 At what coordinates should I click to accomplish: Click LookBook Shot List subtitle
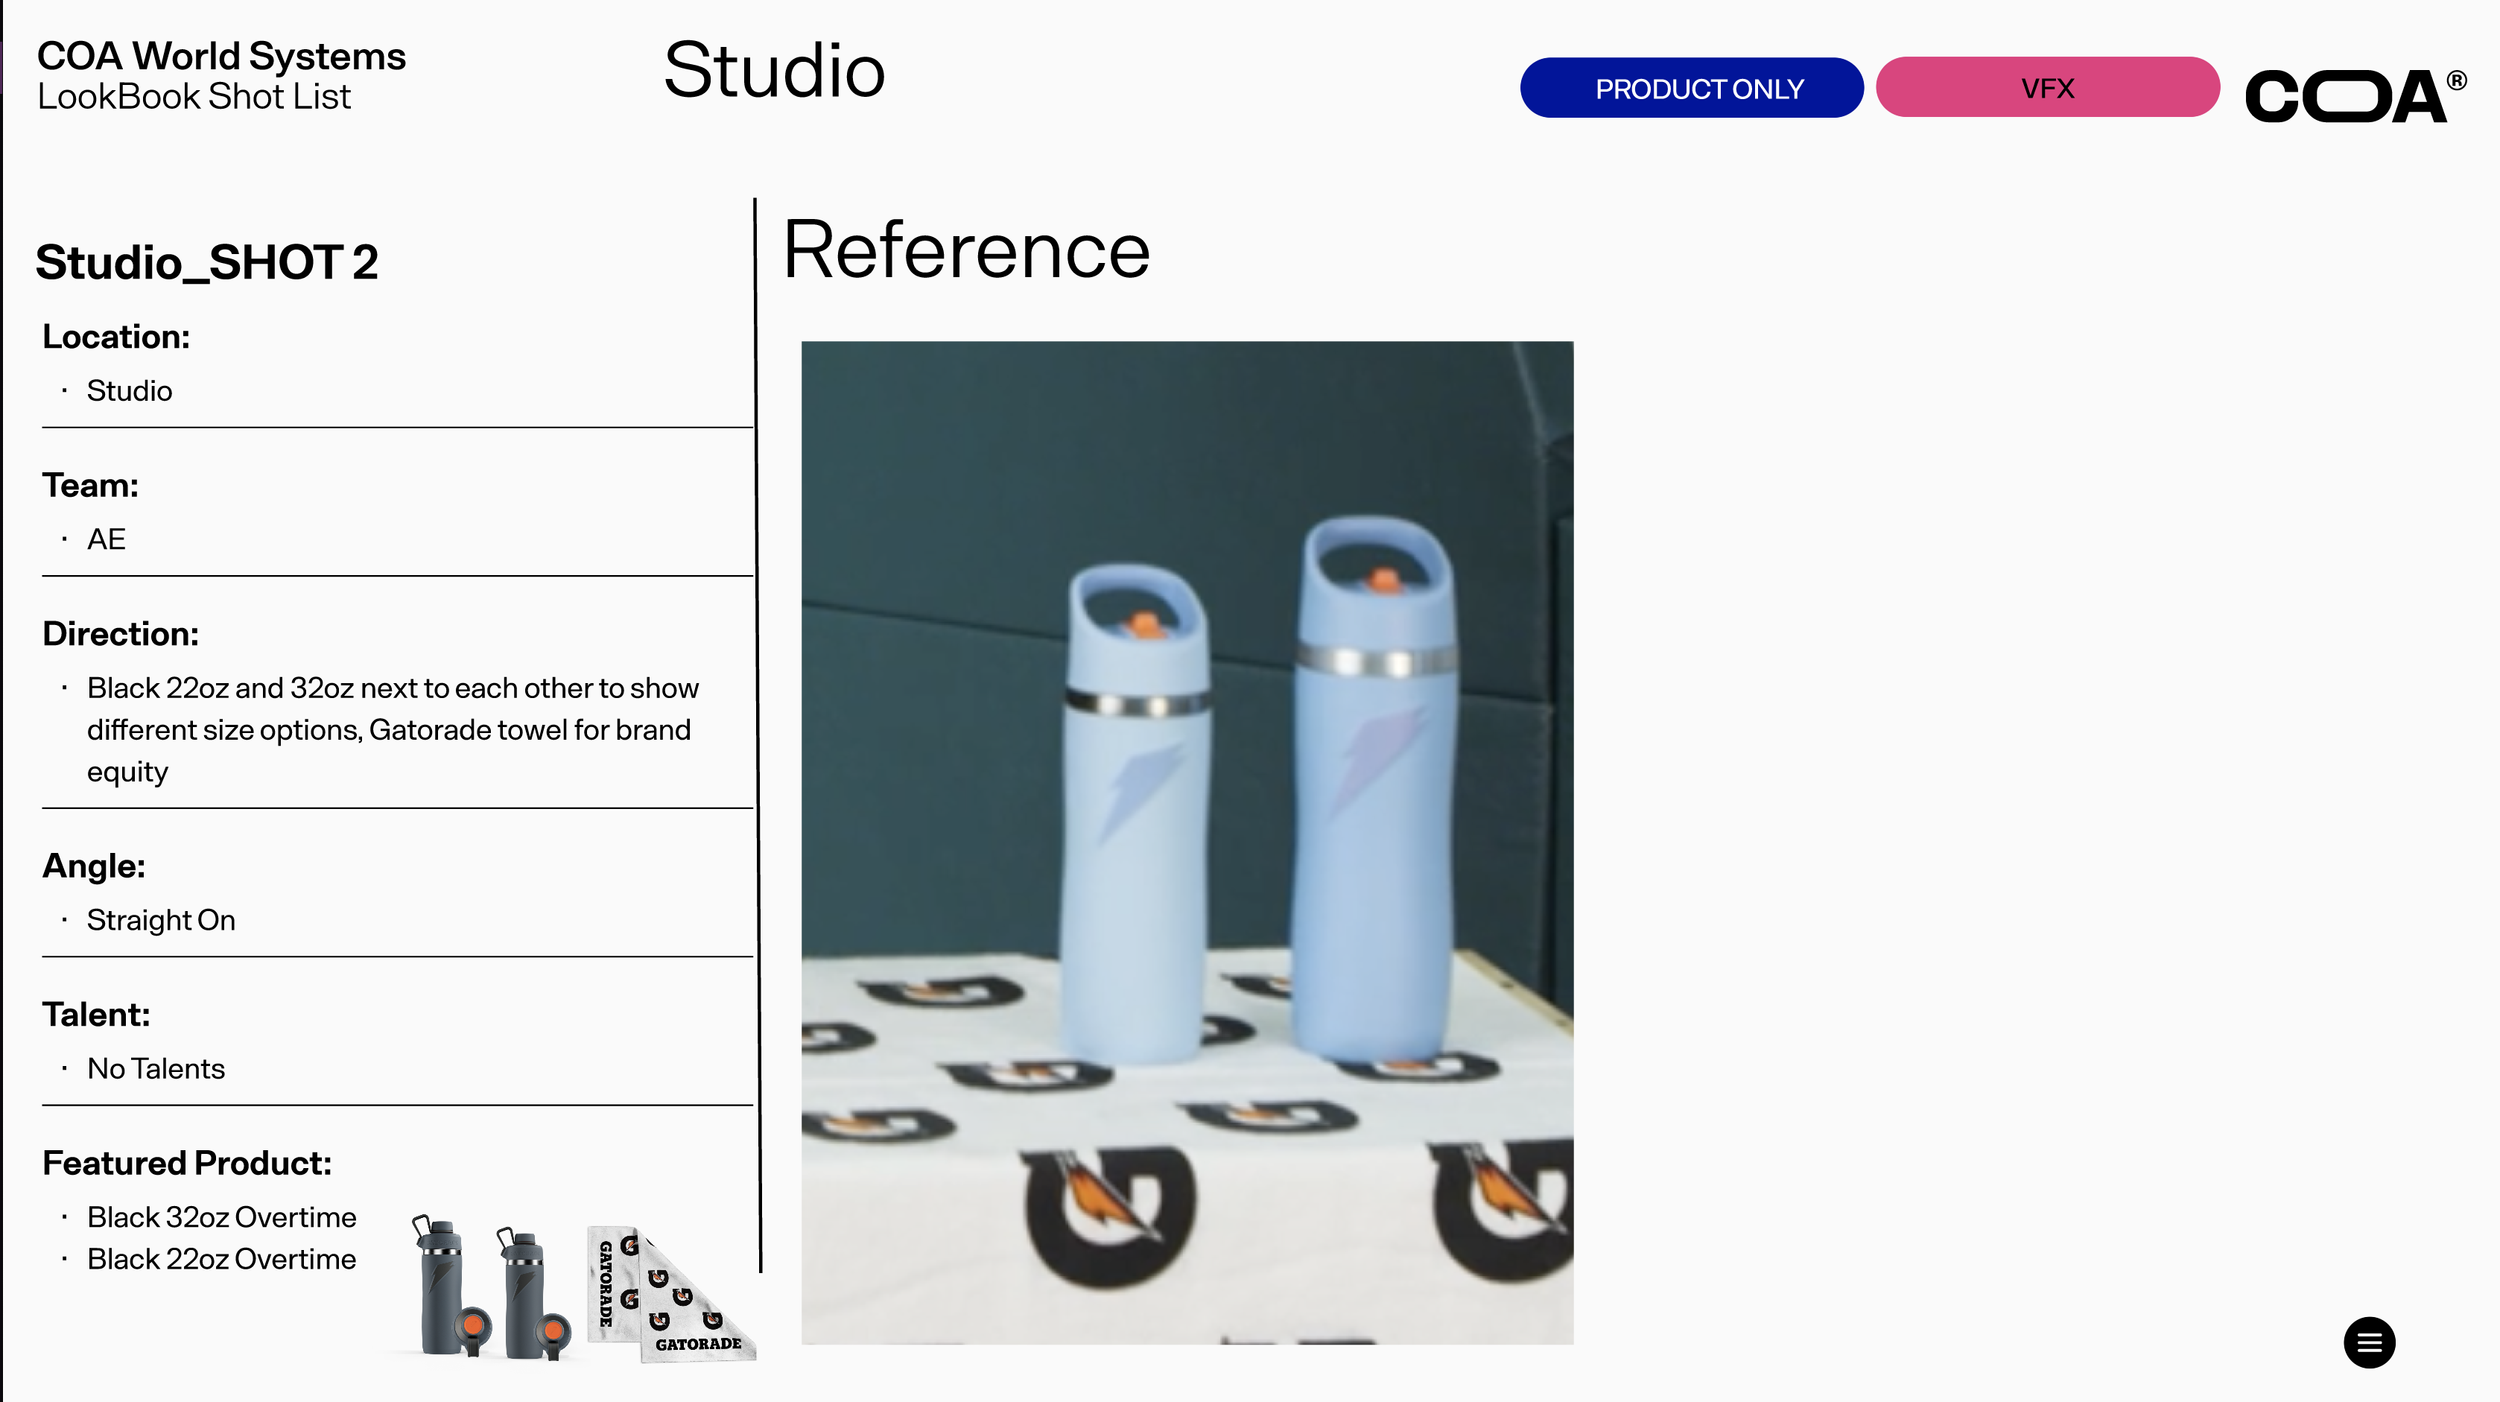pyautogui.click(x=194, y=97)
